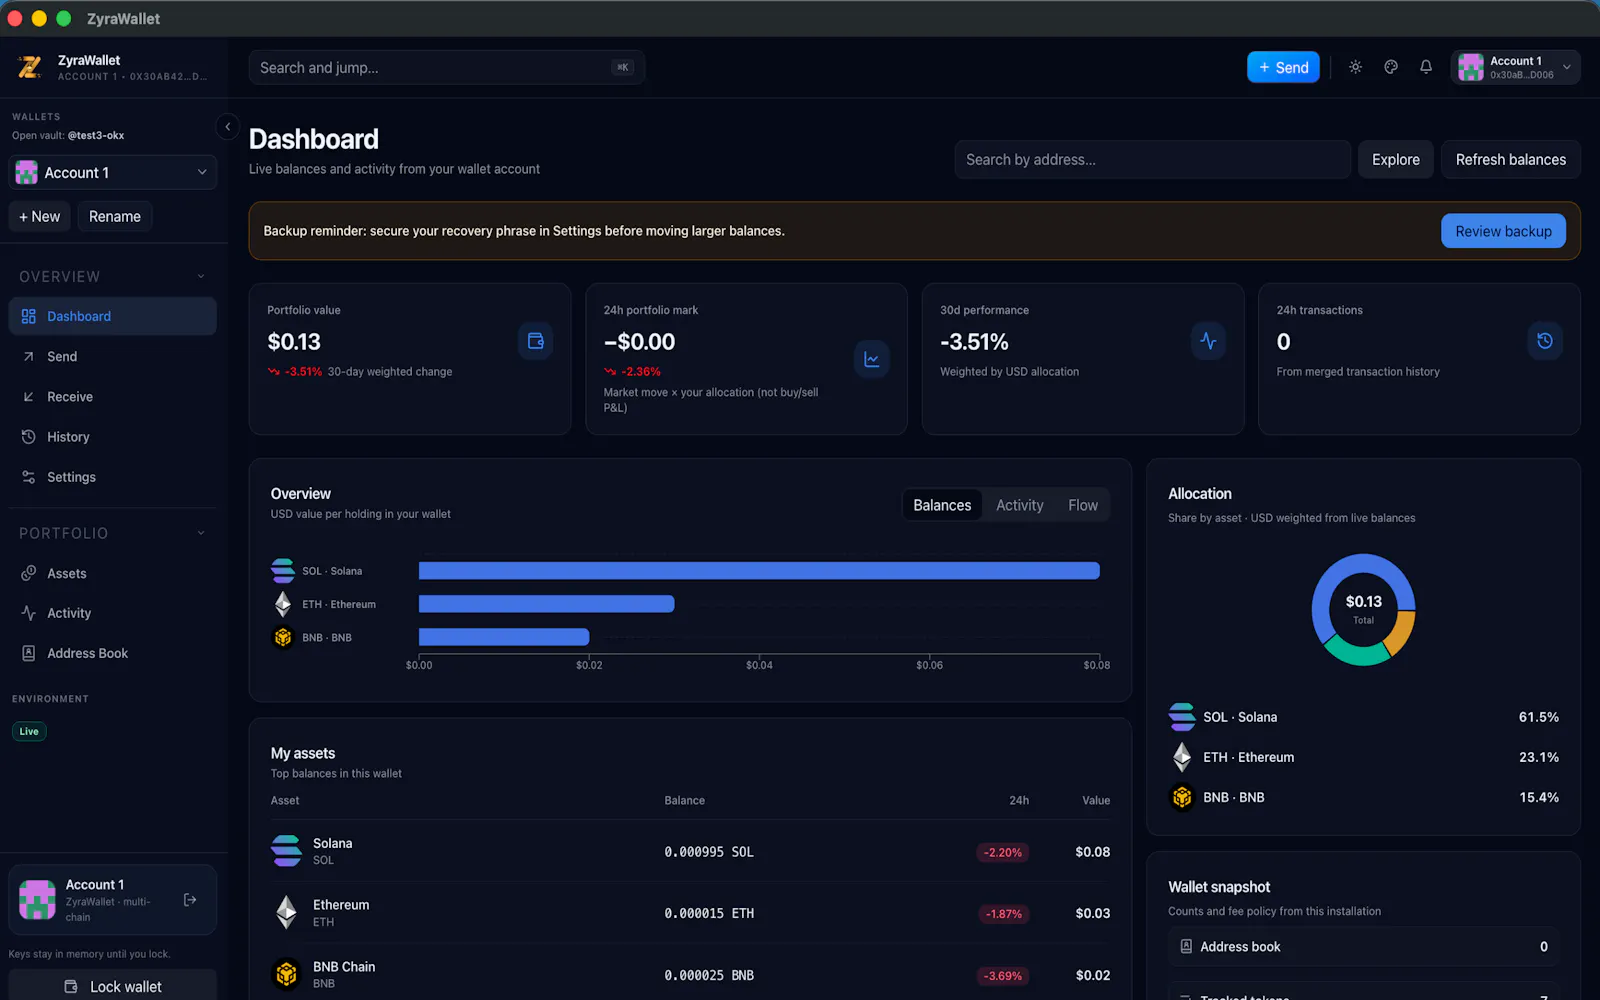
Task: Click pulse icon on 30d performance card
Action: click(1208, 341)
